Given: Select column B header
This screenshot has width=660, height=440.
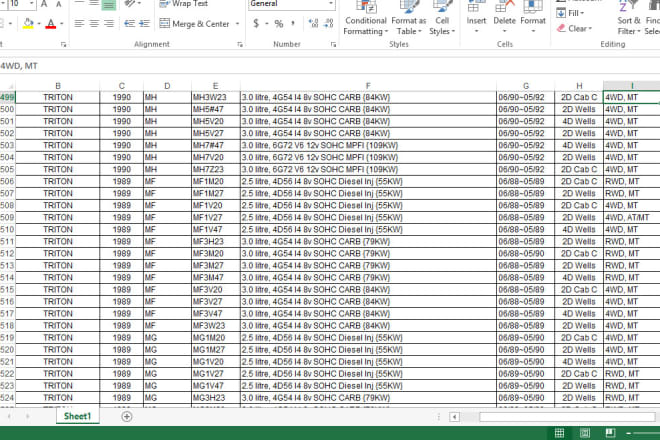Looking at the screenshot, I should pos(58,86).
